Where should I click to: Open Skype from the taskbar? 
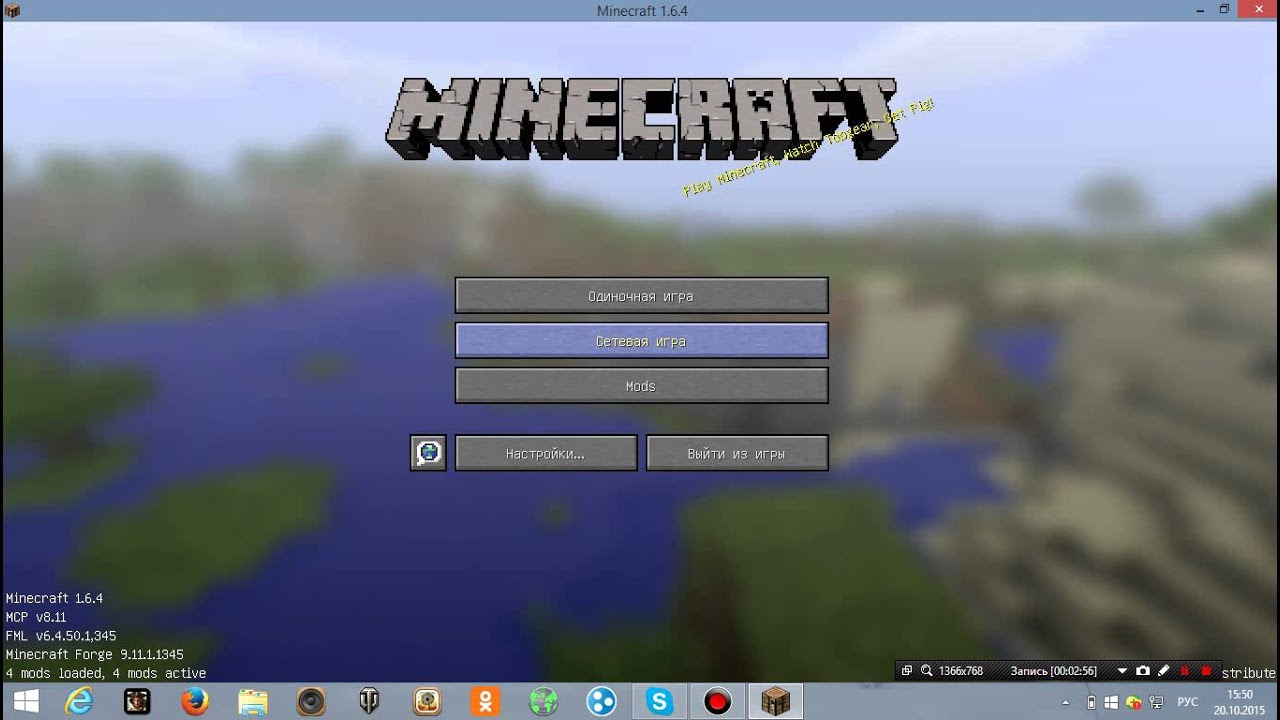(659, 701)
